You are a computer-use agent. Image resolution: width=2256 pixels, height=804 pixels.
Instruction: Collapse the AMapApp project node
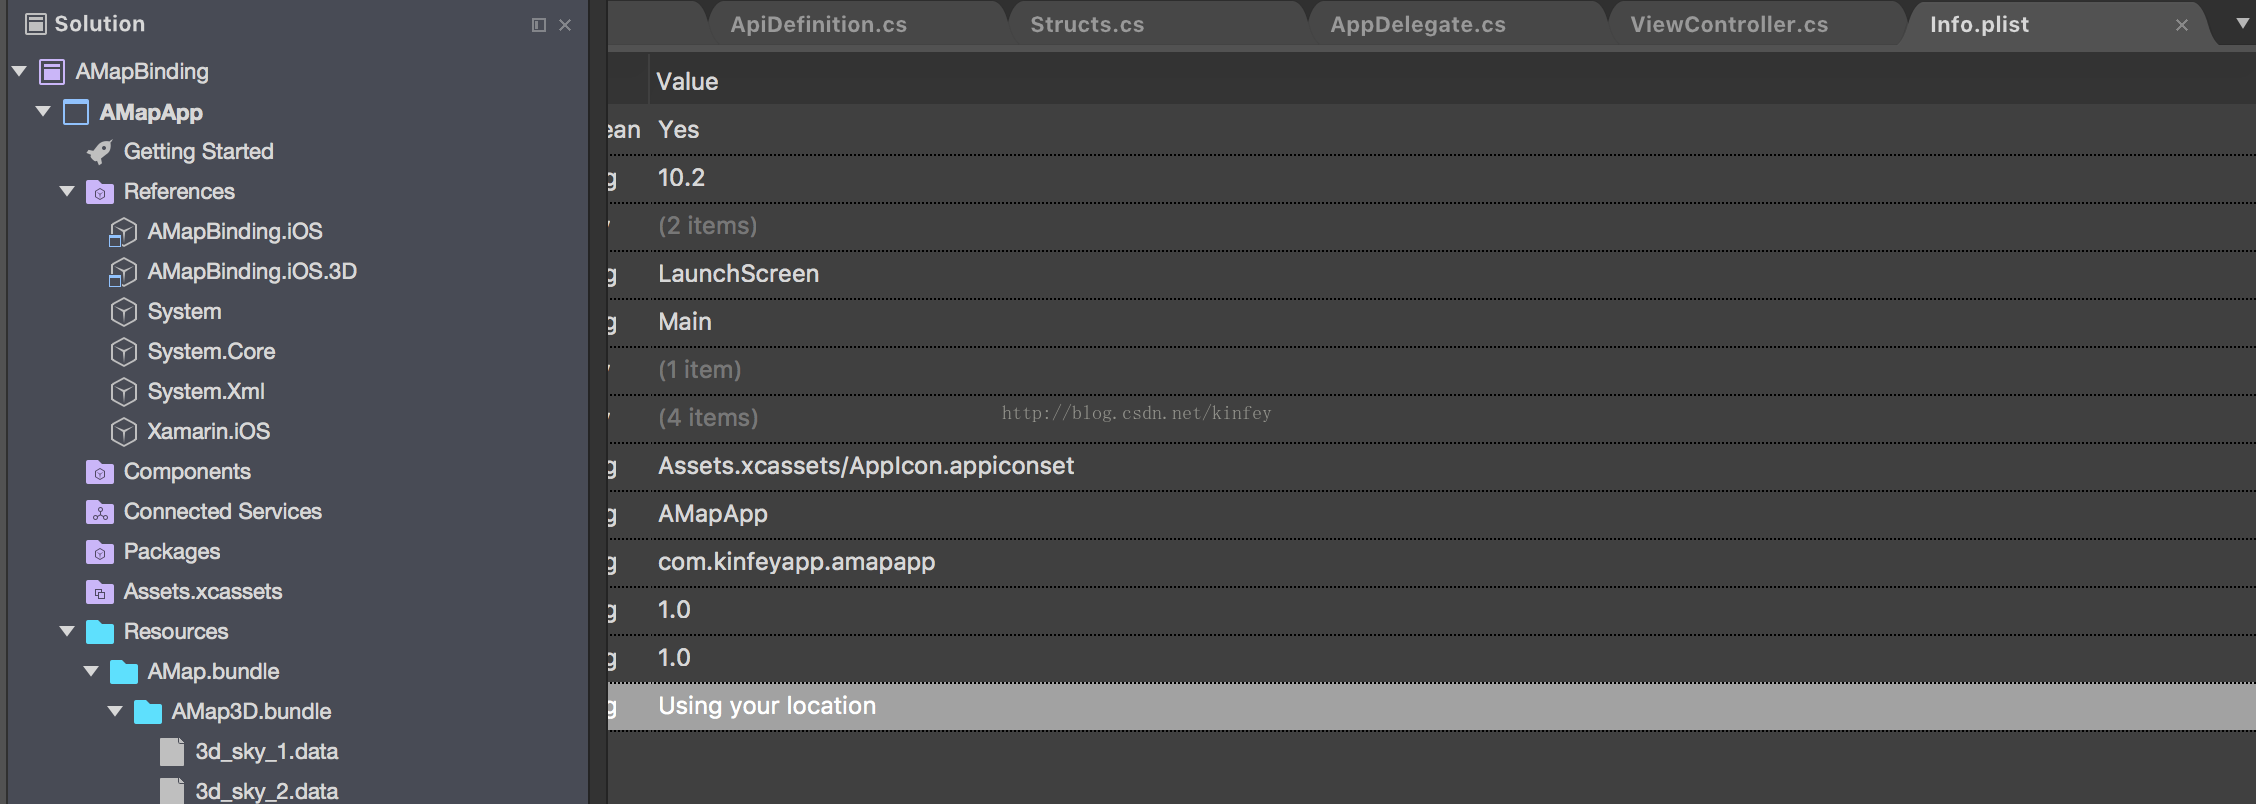[x=43, y=111]
